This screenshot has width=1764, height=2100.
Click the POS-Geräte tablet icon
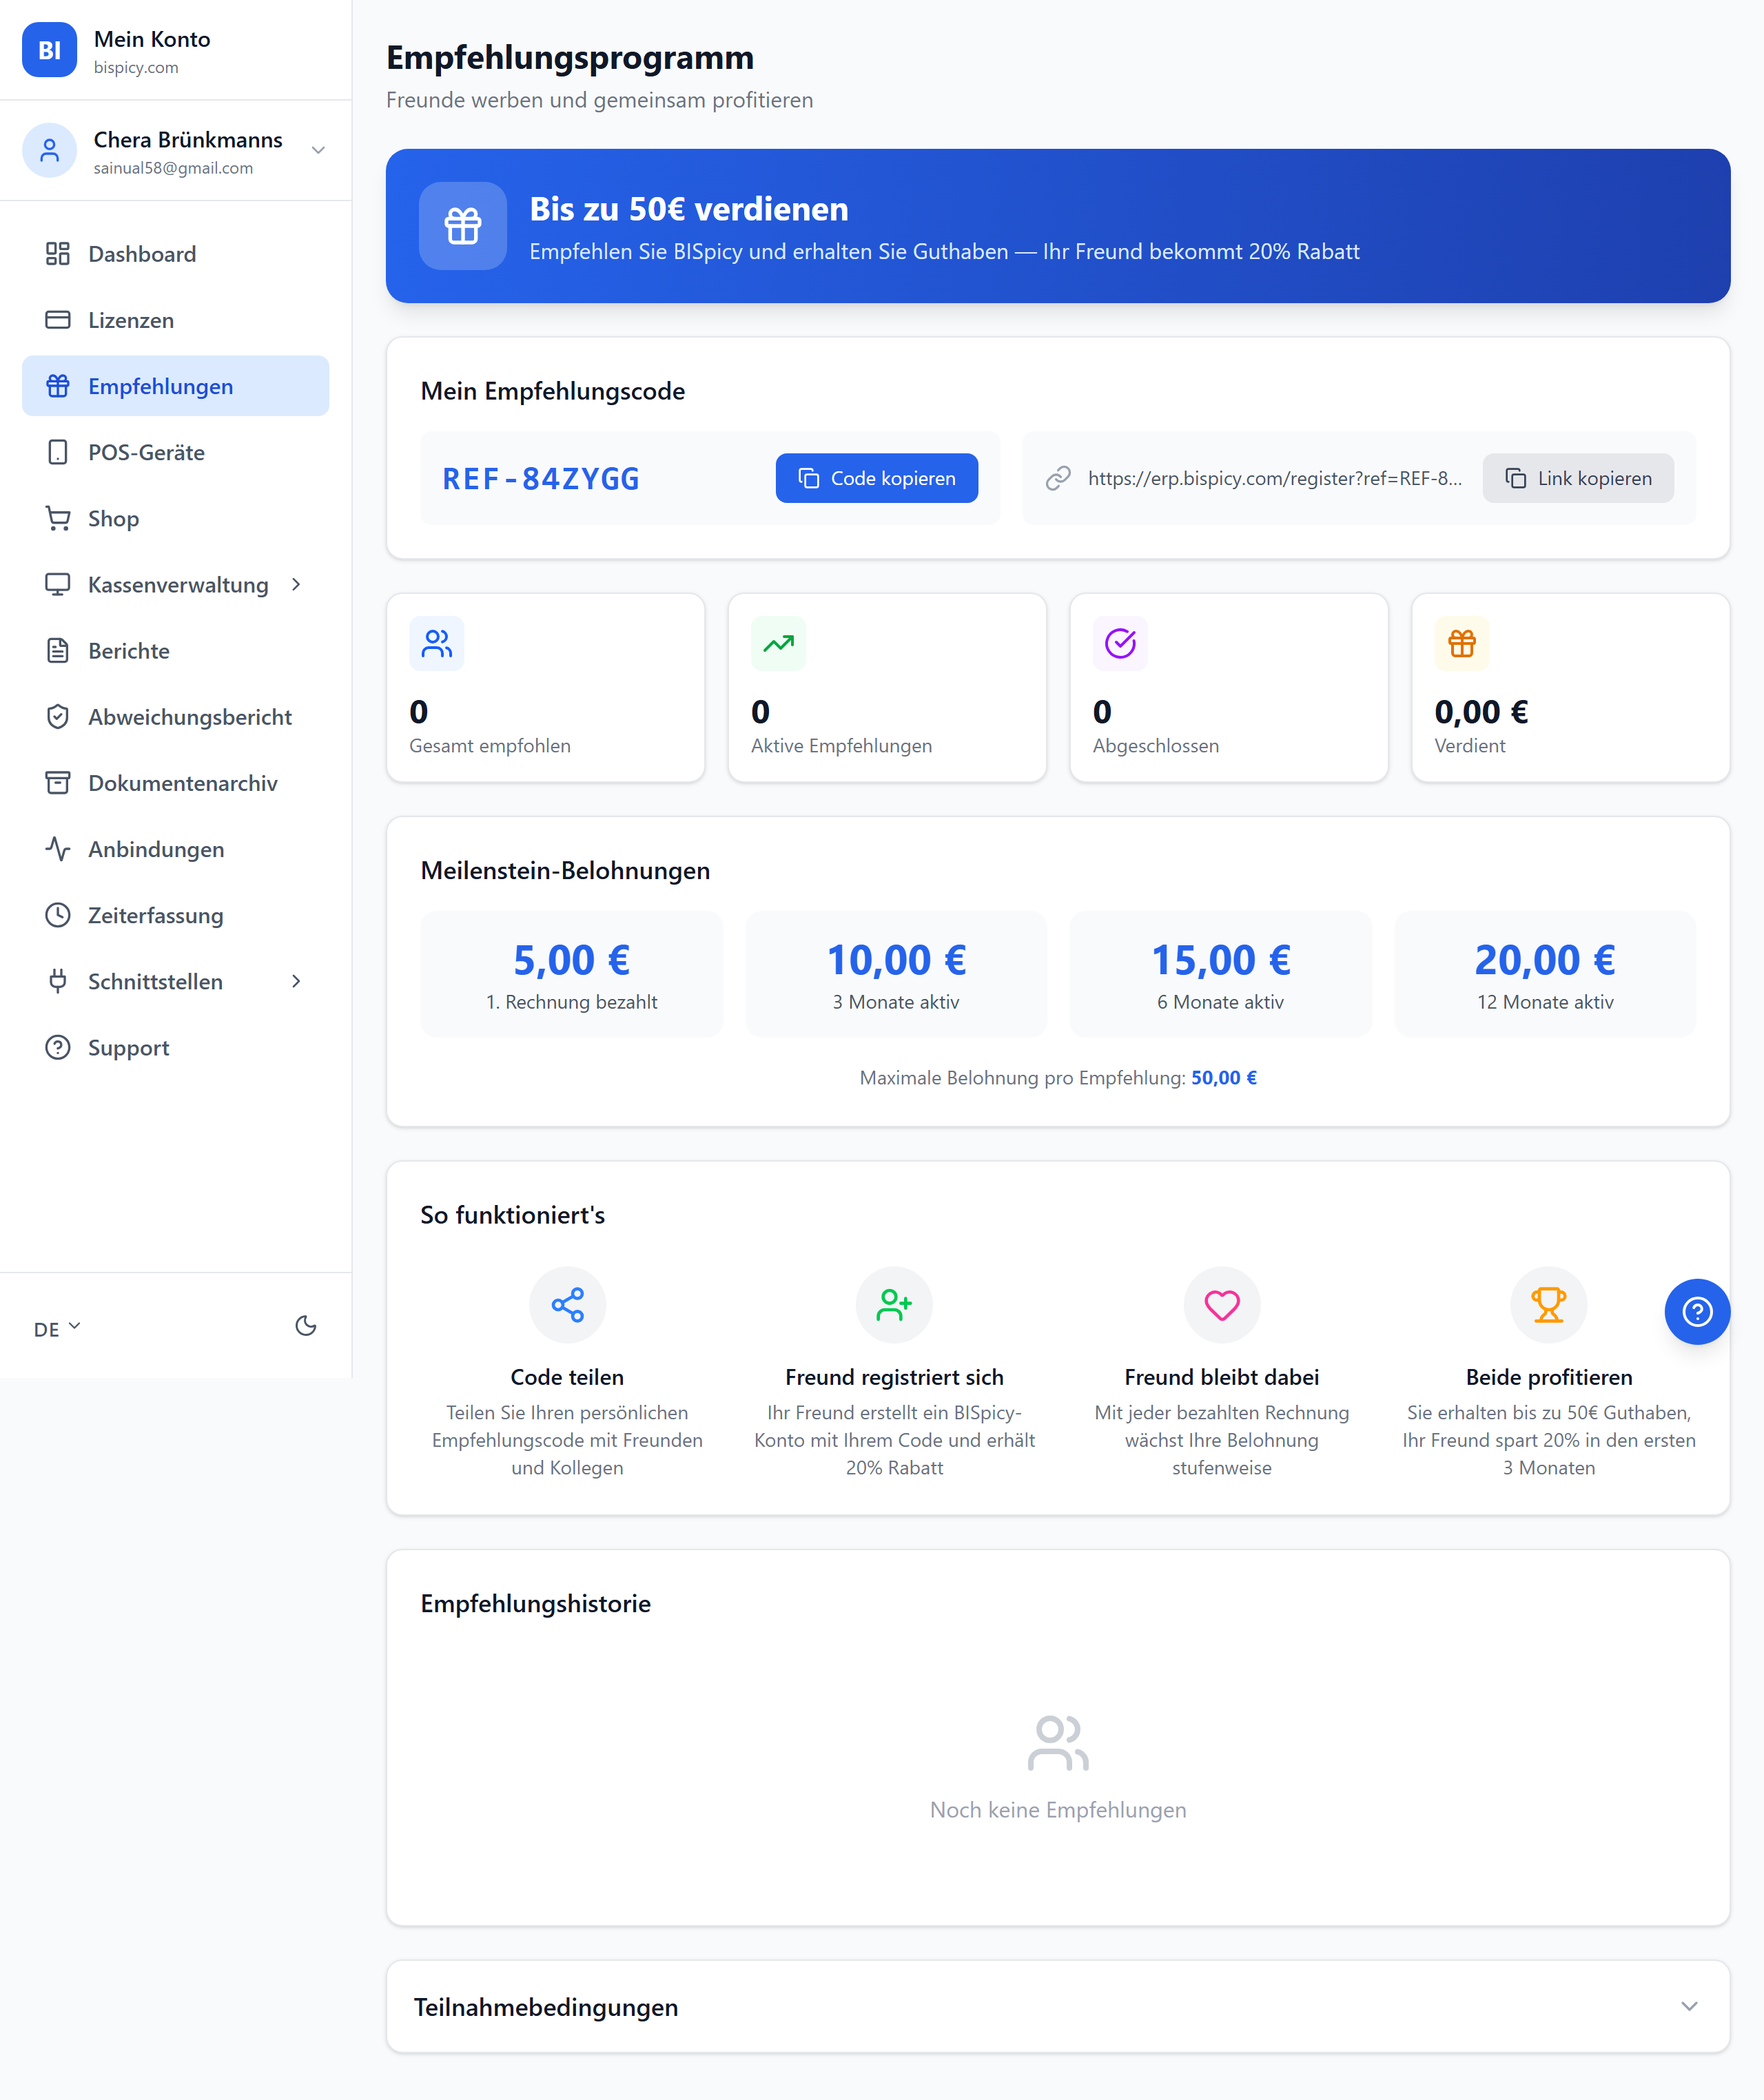click(58, 452)
